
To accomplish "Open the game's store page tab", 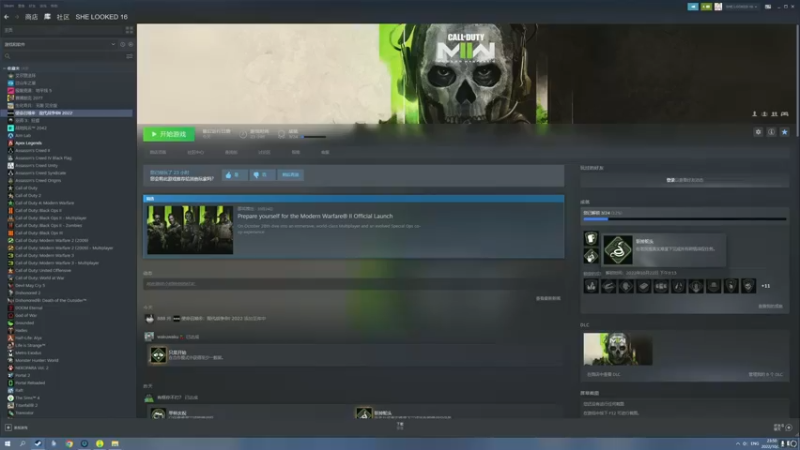I will [x=158, y=152].
